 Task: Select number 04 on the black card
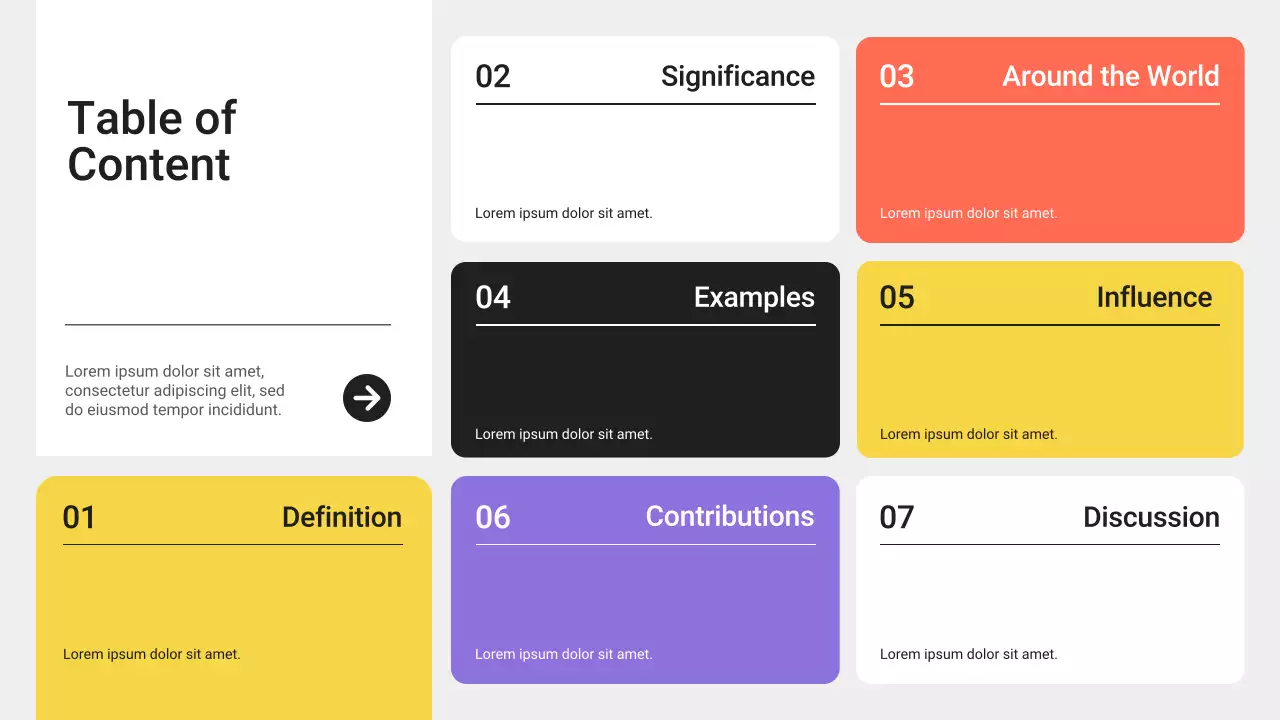[x=493, y=298]
